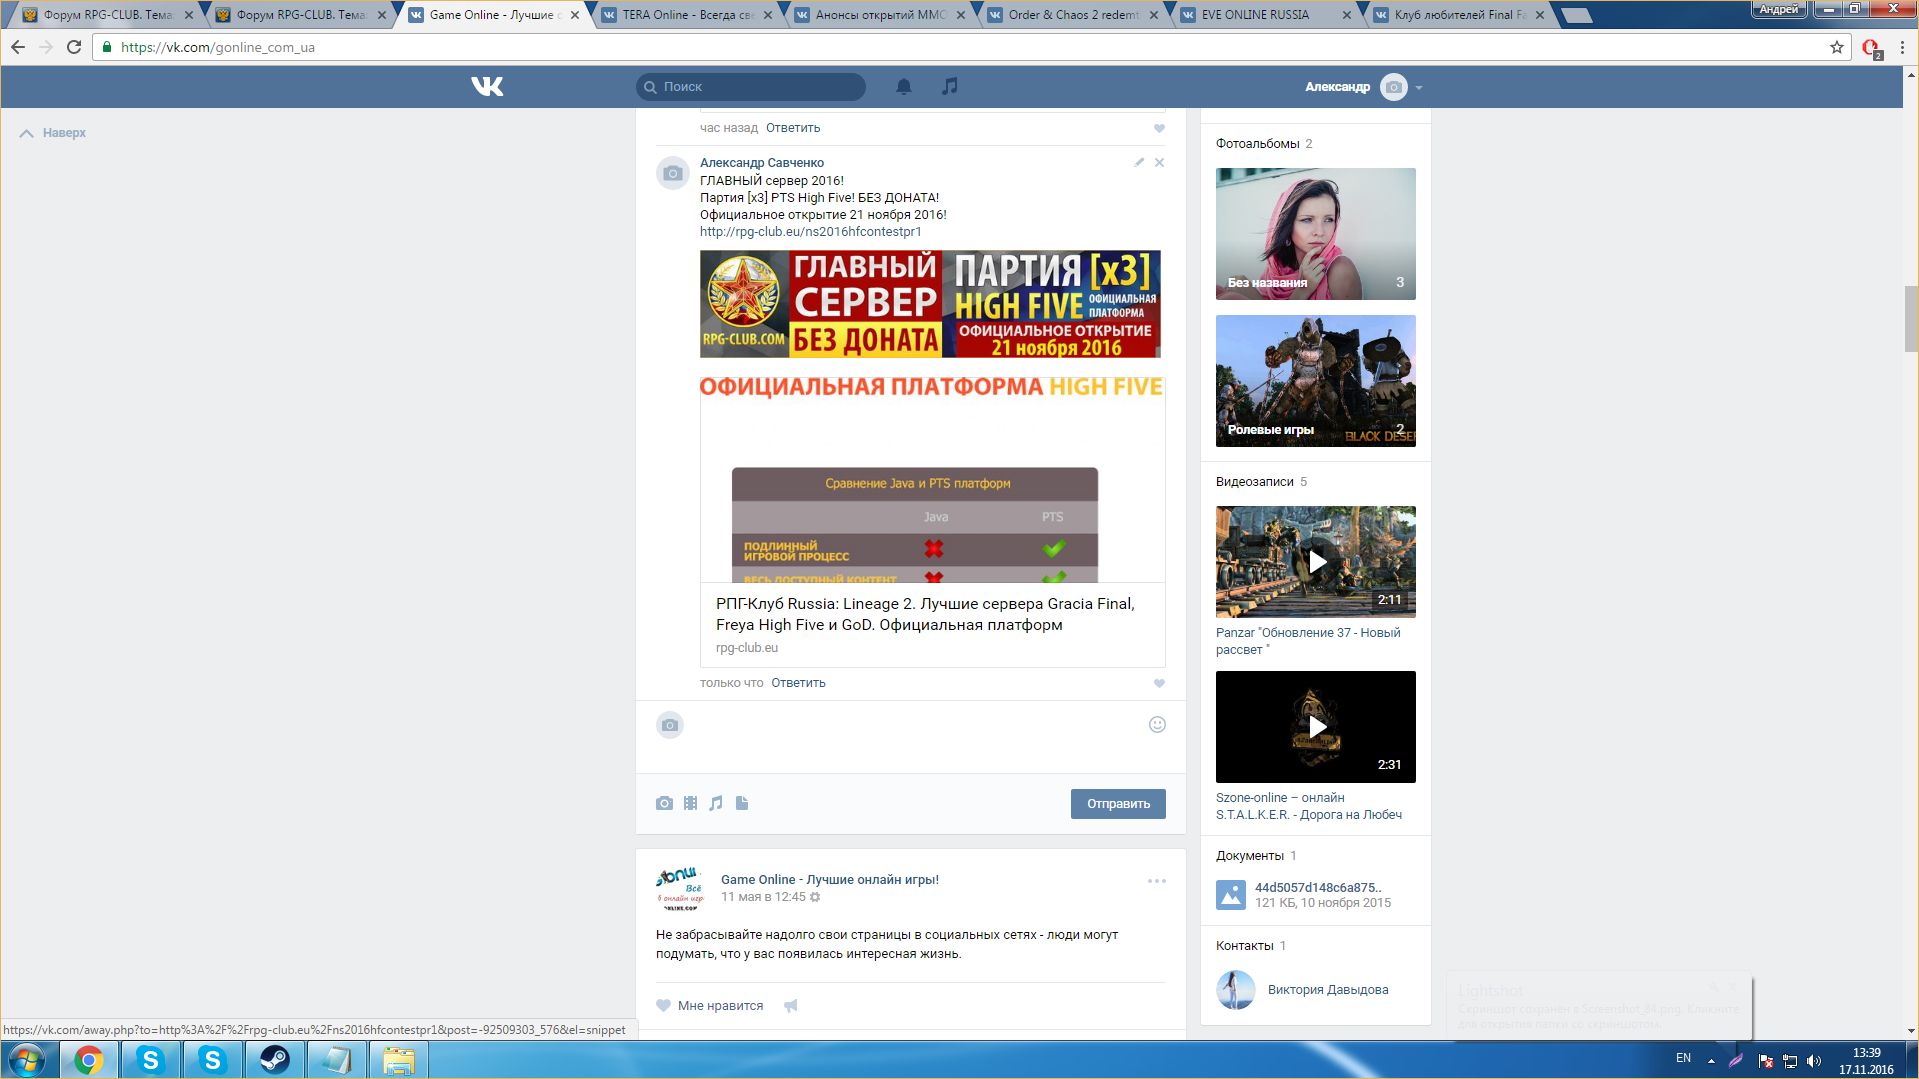
Task: Open Александр Савченко's profile name link
Action: (x=762, y=163)
